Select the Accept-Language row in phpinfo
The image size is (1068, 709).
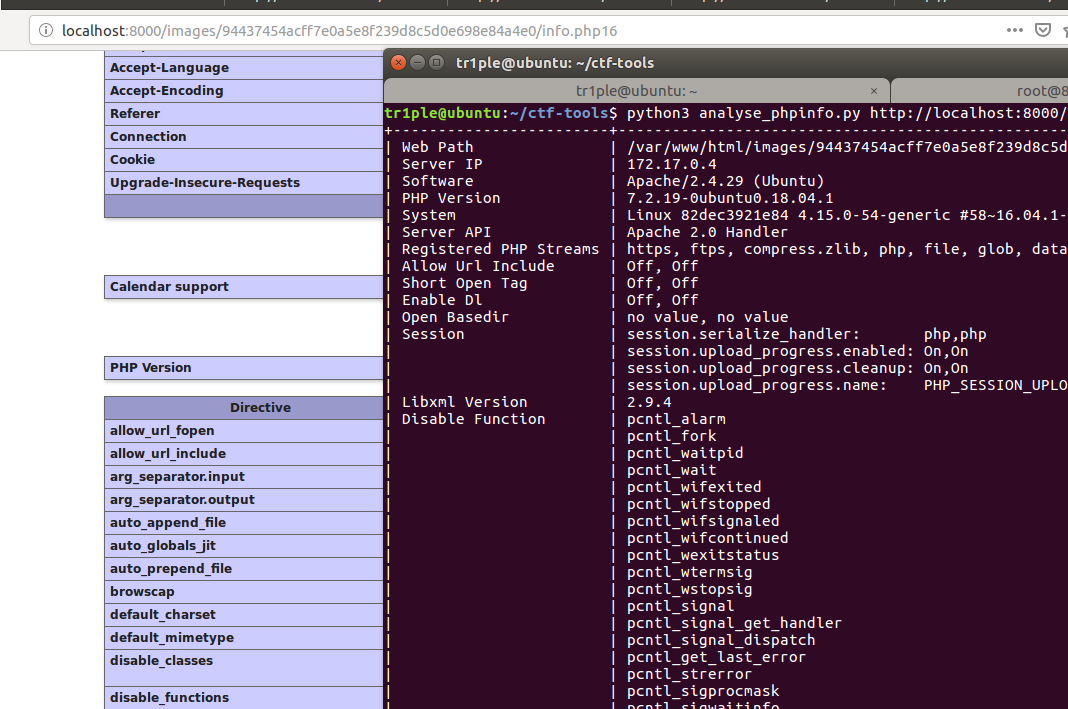(244, 67)
